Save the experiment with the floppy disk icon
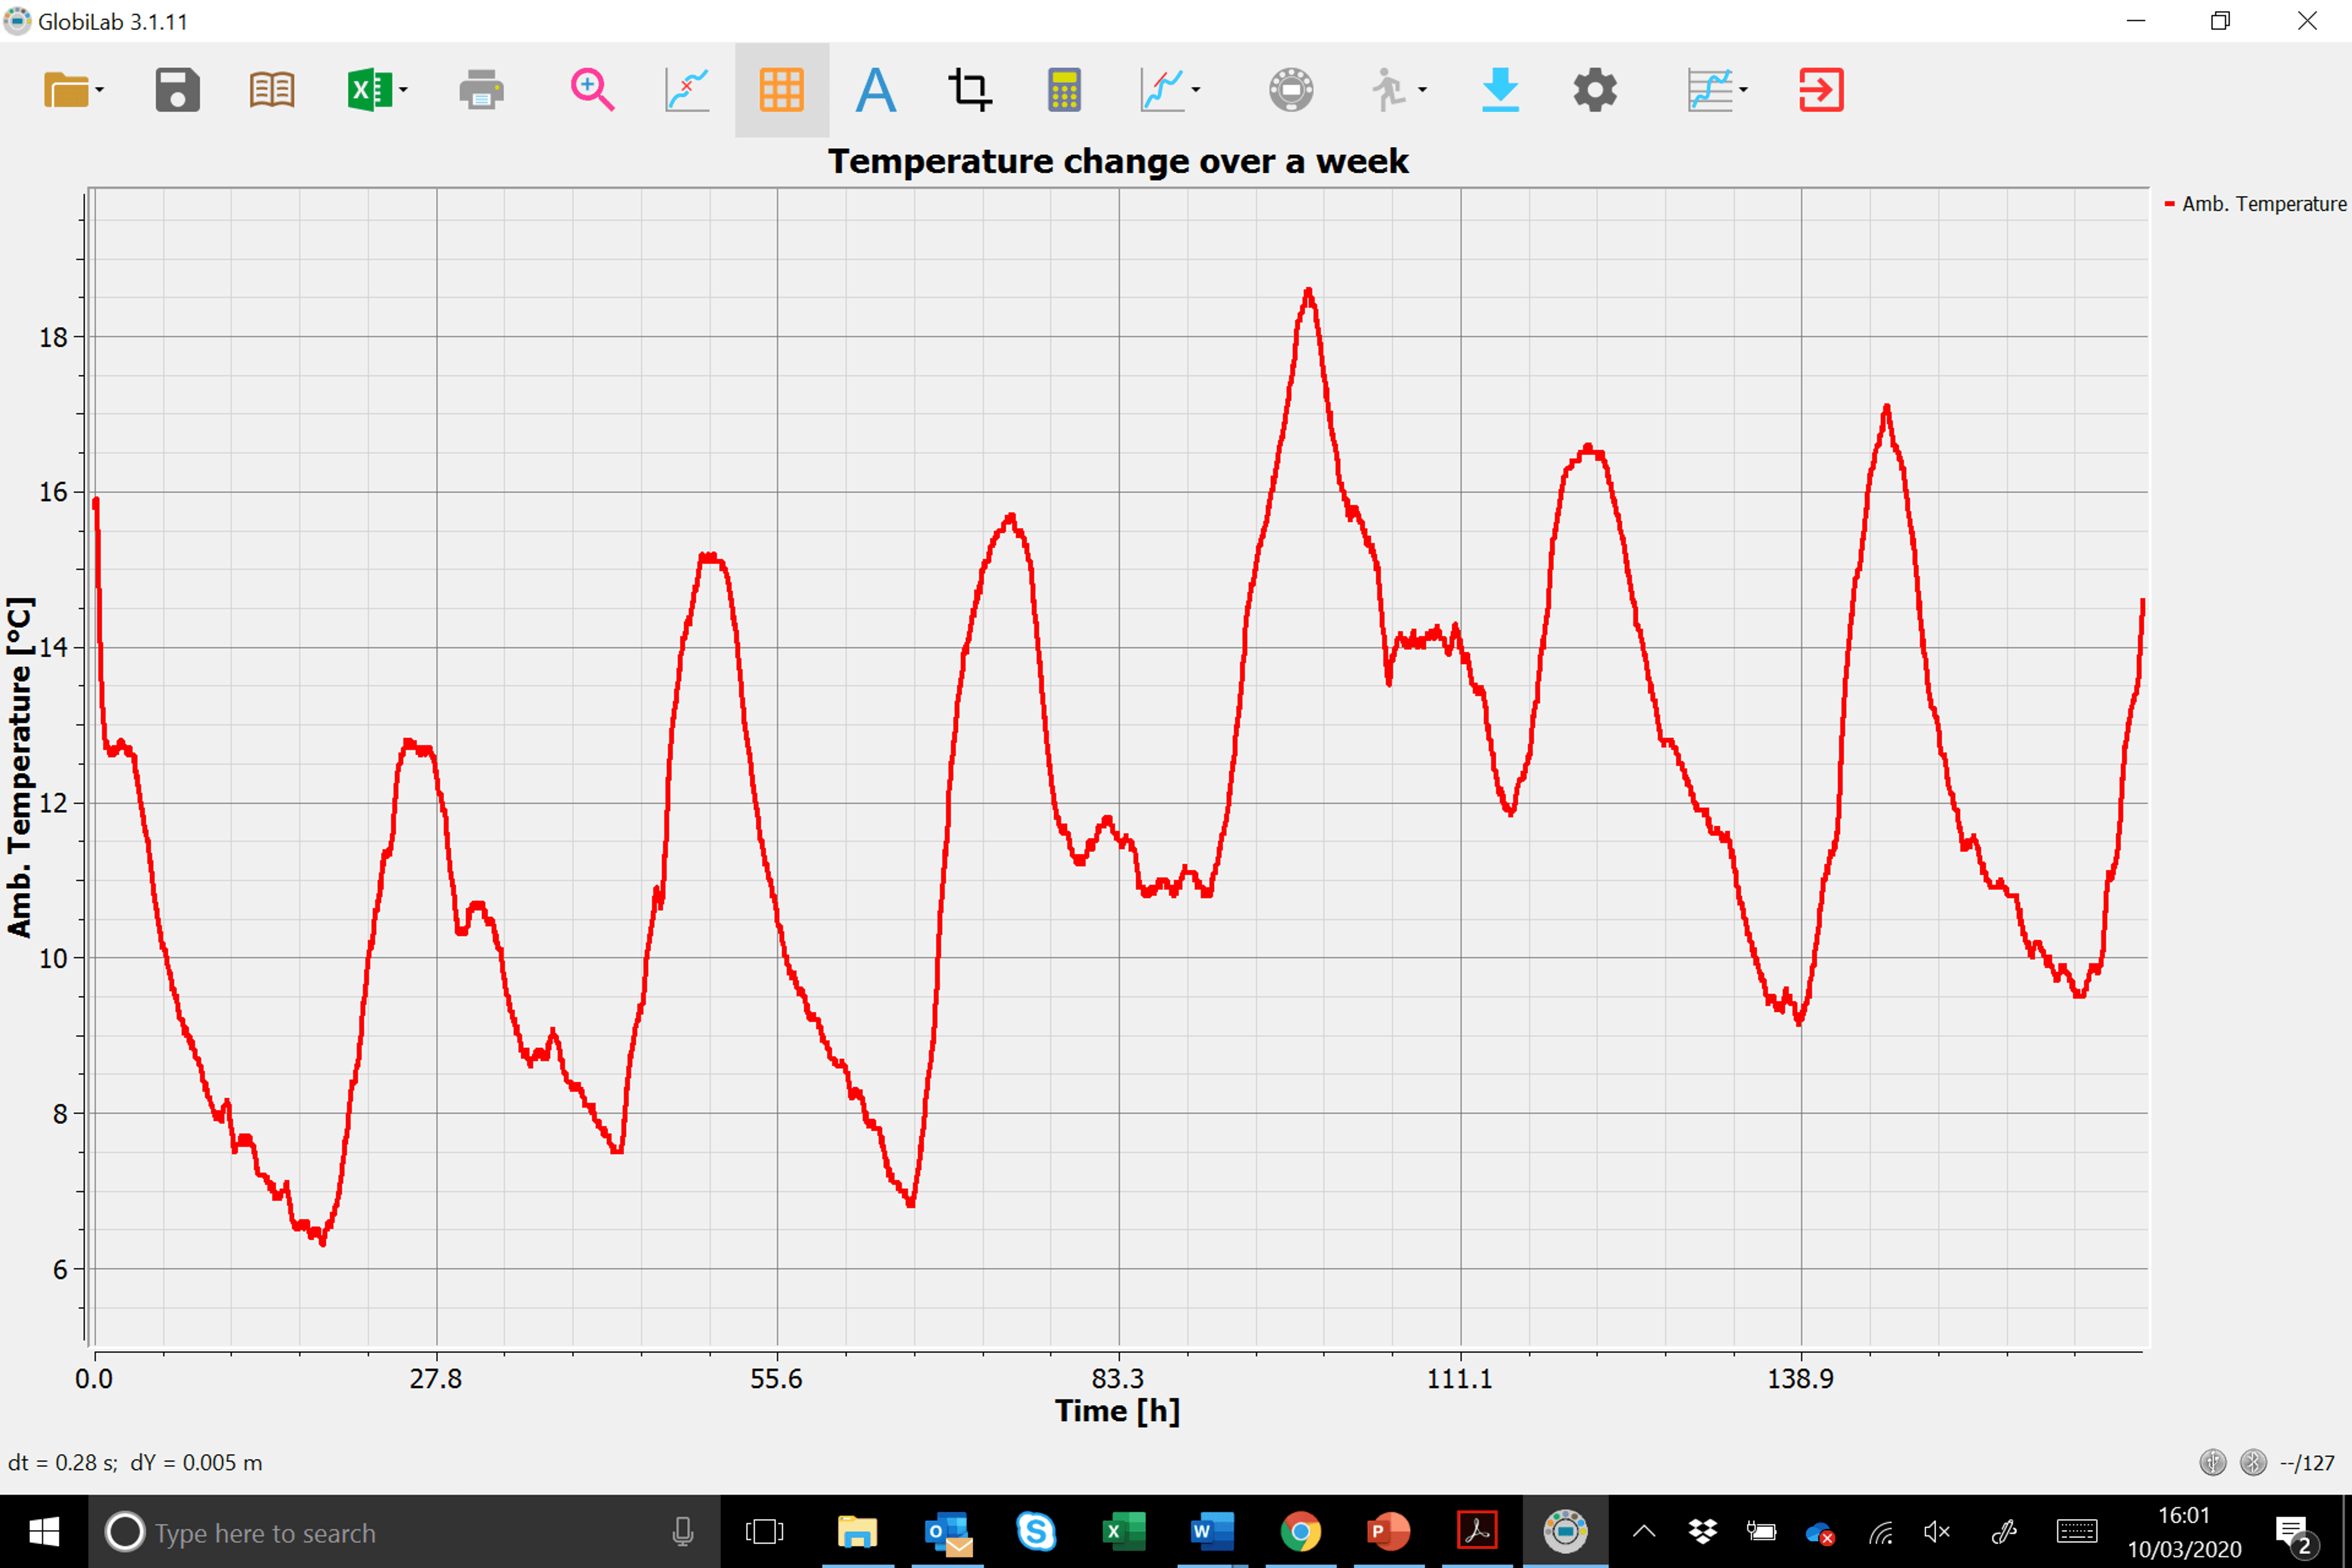2352x1568 pixels. tap(177, 90)
